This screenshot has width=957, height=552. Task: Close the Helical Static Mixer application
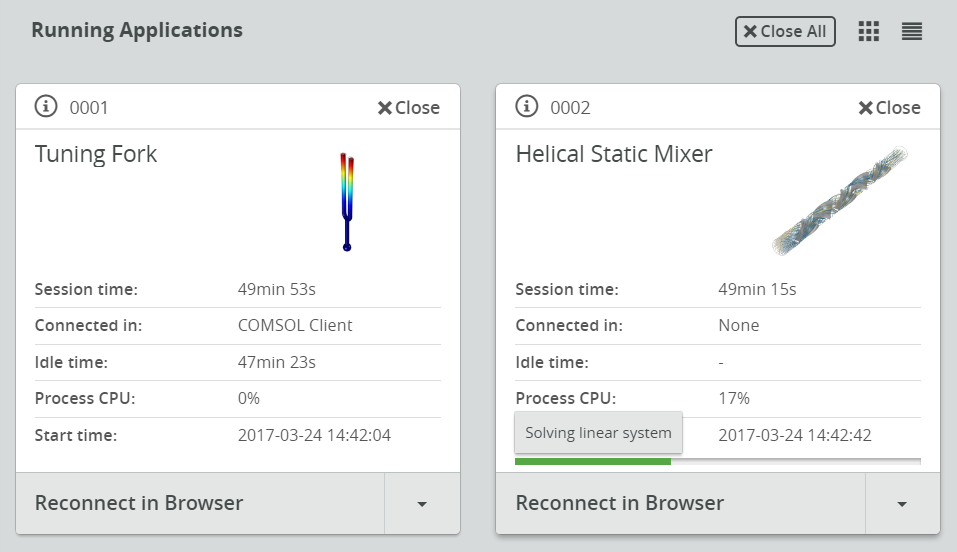889,108
